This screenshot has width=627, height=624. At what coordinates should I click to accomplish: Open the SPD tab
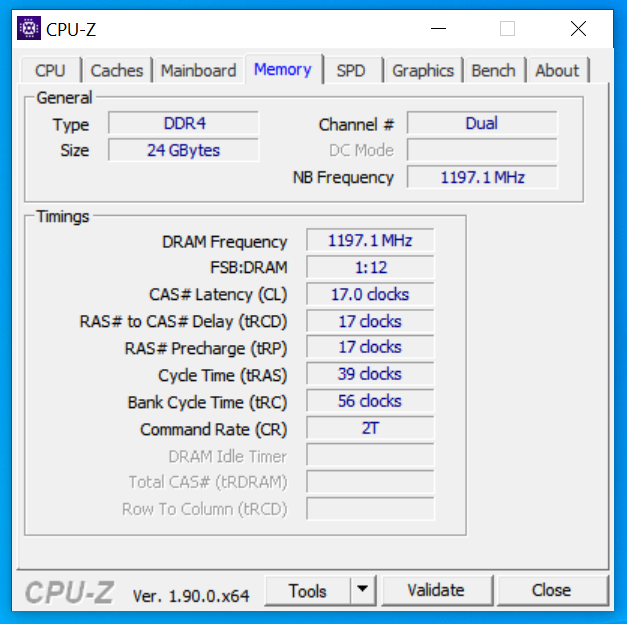pos(351,71)
